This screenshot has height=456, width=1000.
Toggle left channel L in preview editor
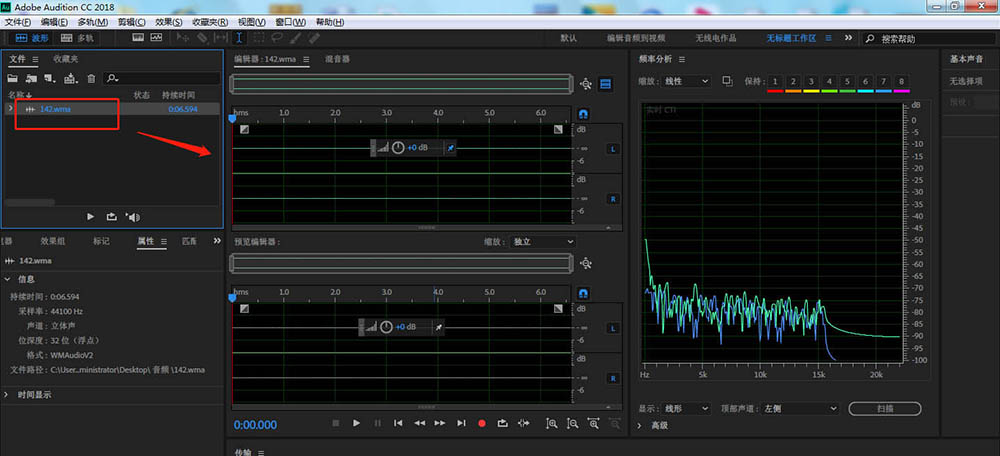613,328
